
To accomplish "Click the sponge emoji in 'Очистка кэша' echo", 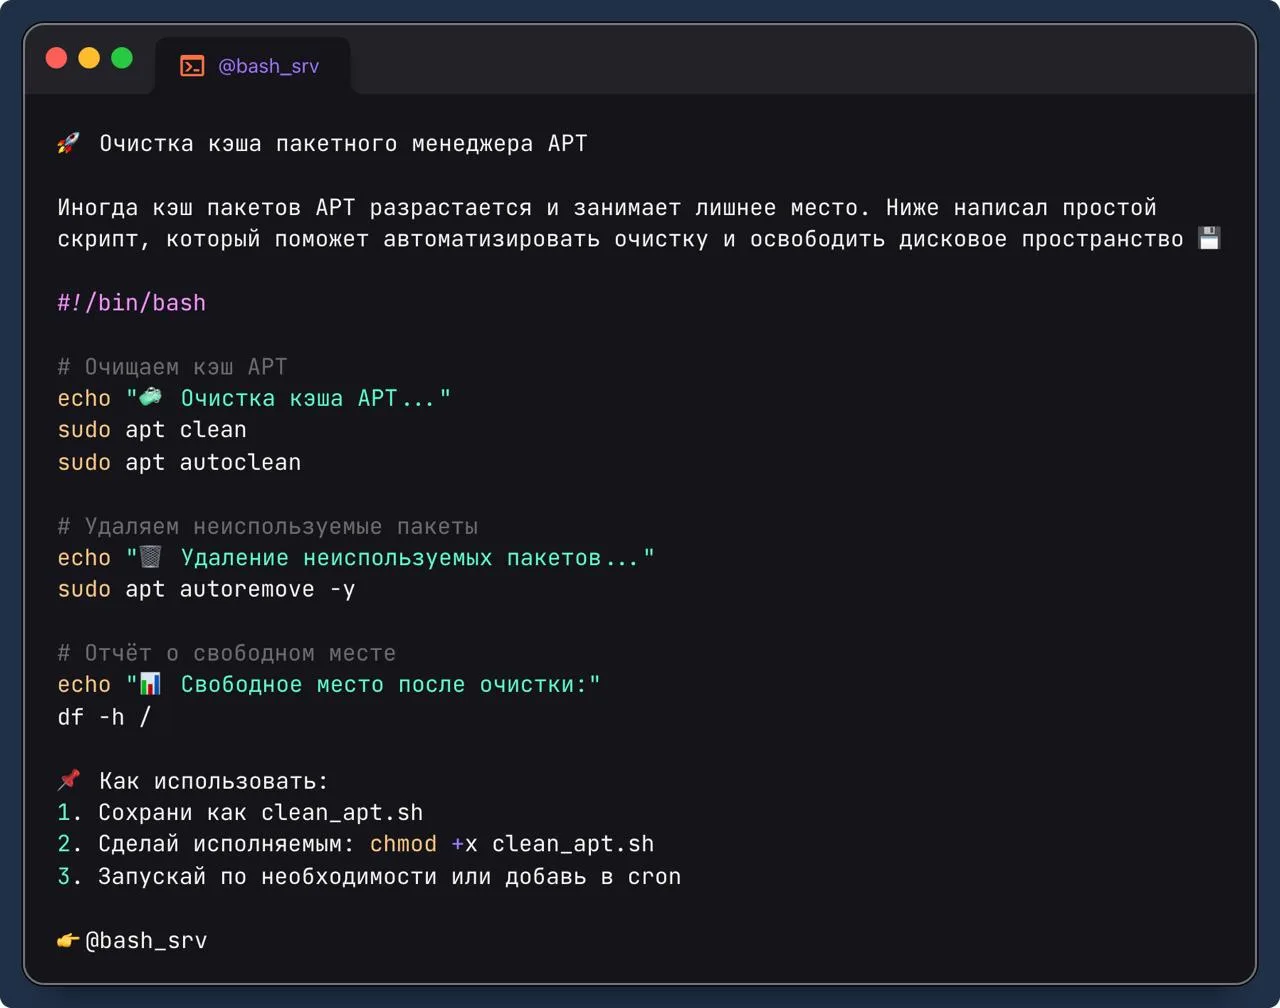I will click(150, 397).
